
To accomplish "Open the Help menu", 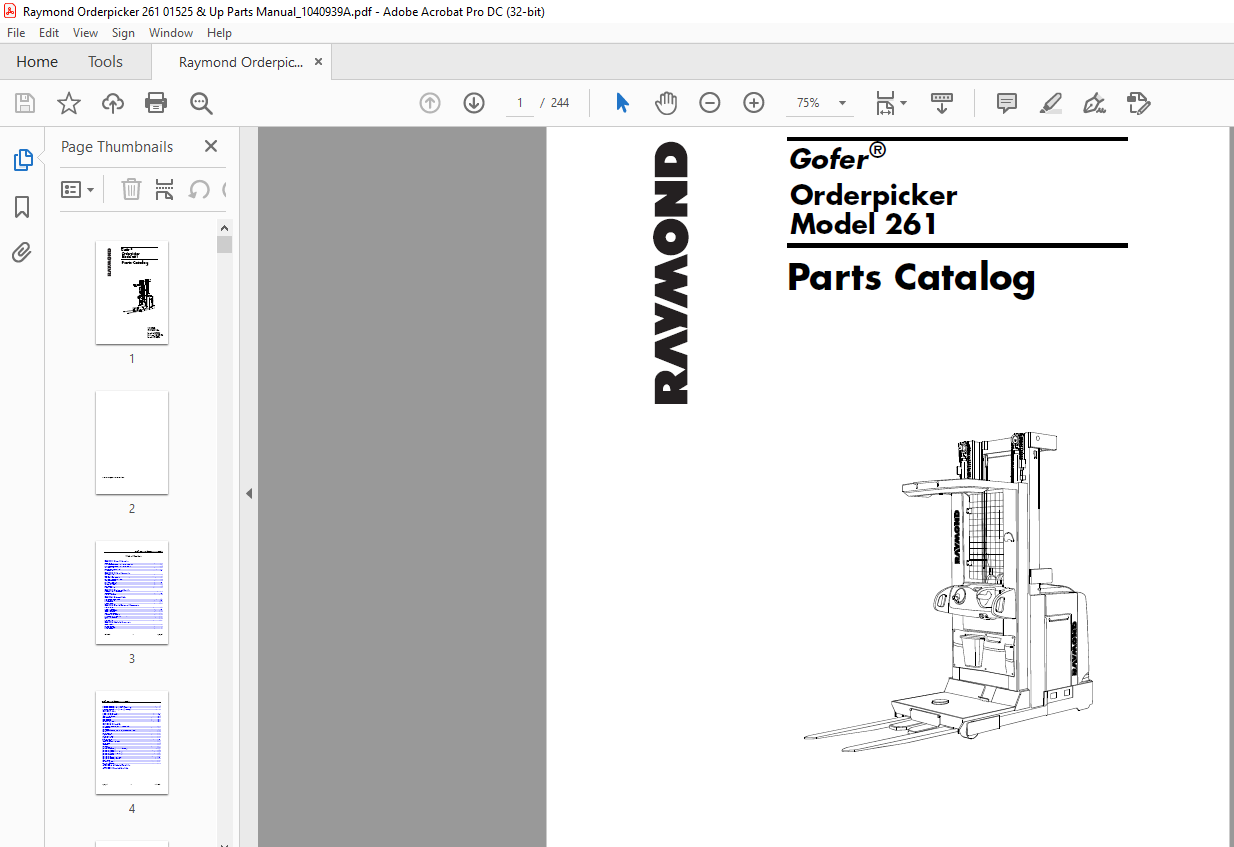I will [219, 33].
